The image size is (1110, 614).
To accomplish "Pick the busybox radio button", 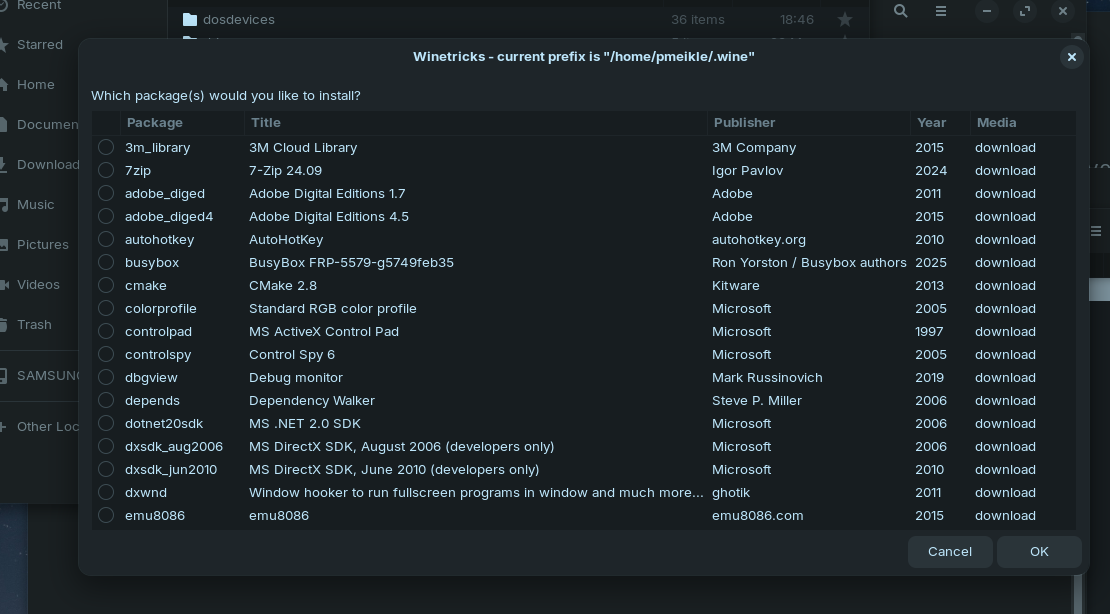I will tap(106, 262).
